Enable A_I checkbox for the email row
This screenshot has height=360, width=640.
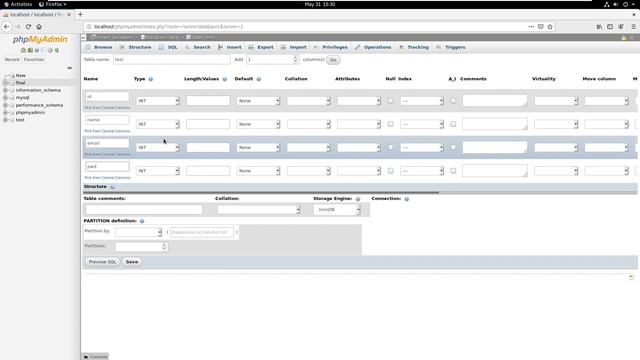[453, 147]
